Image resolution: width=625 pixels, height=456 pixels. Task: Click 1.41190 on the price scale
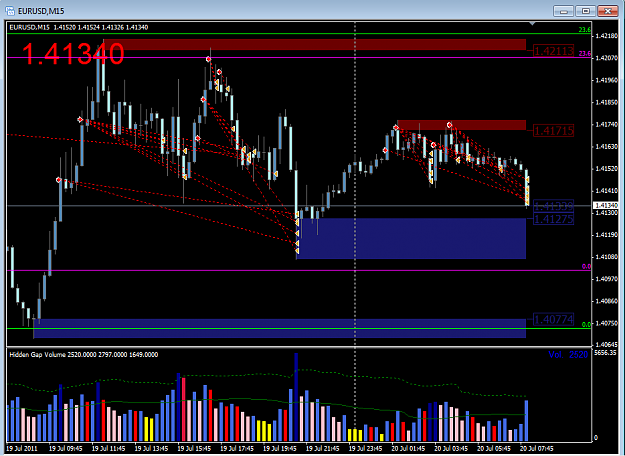coord(606,235)
